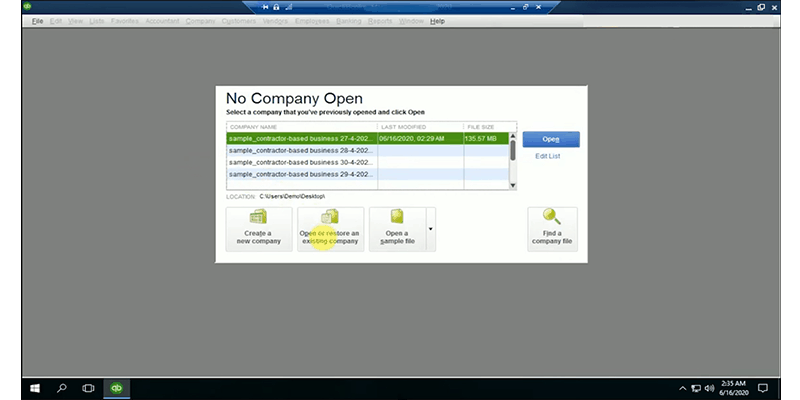
Task: Open the View menu
Action: click(x=76, y=21)
